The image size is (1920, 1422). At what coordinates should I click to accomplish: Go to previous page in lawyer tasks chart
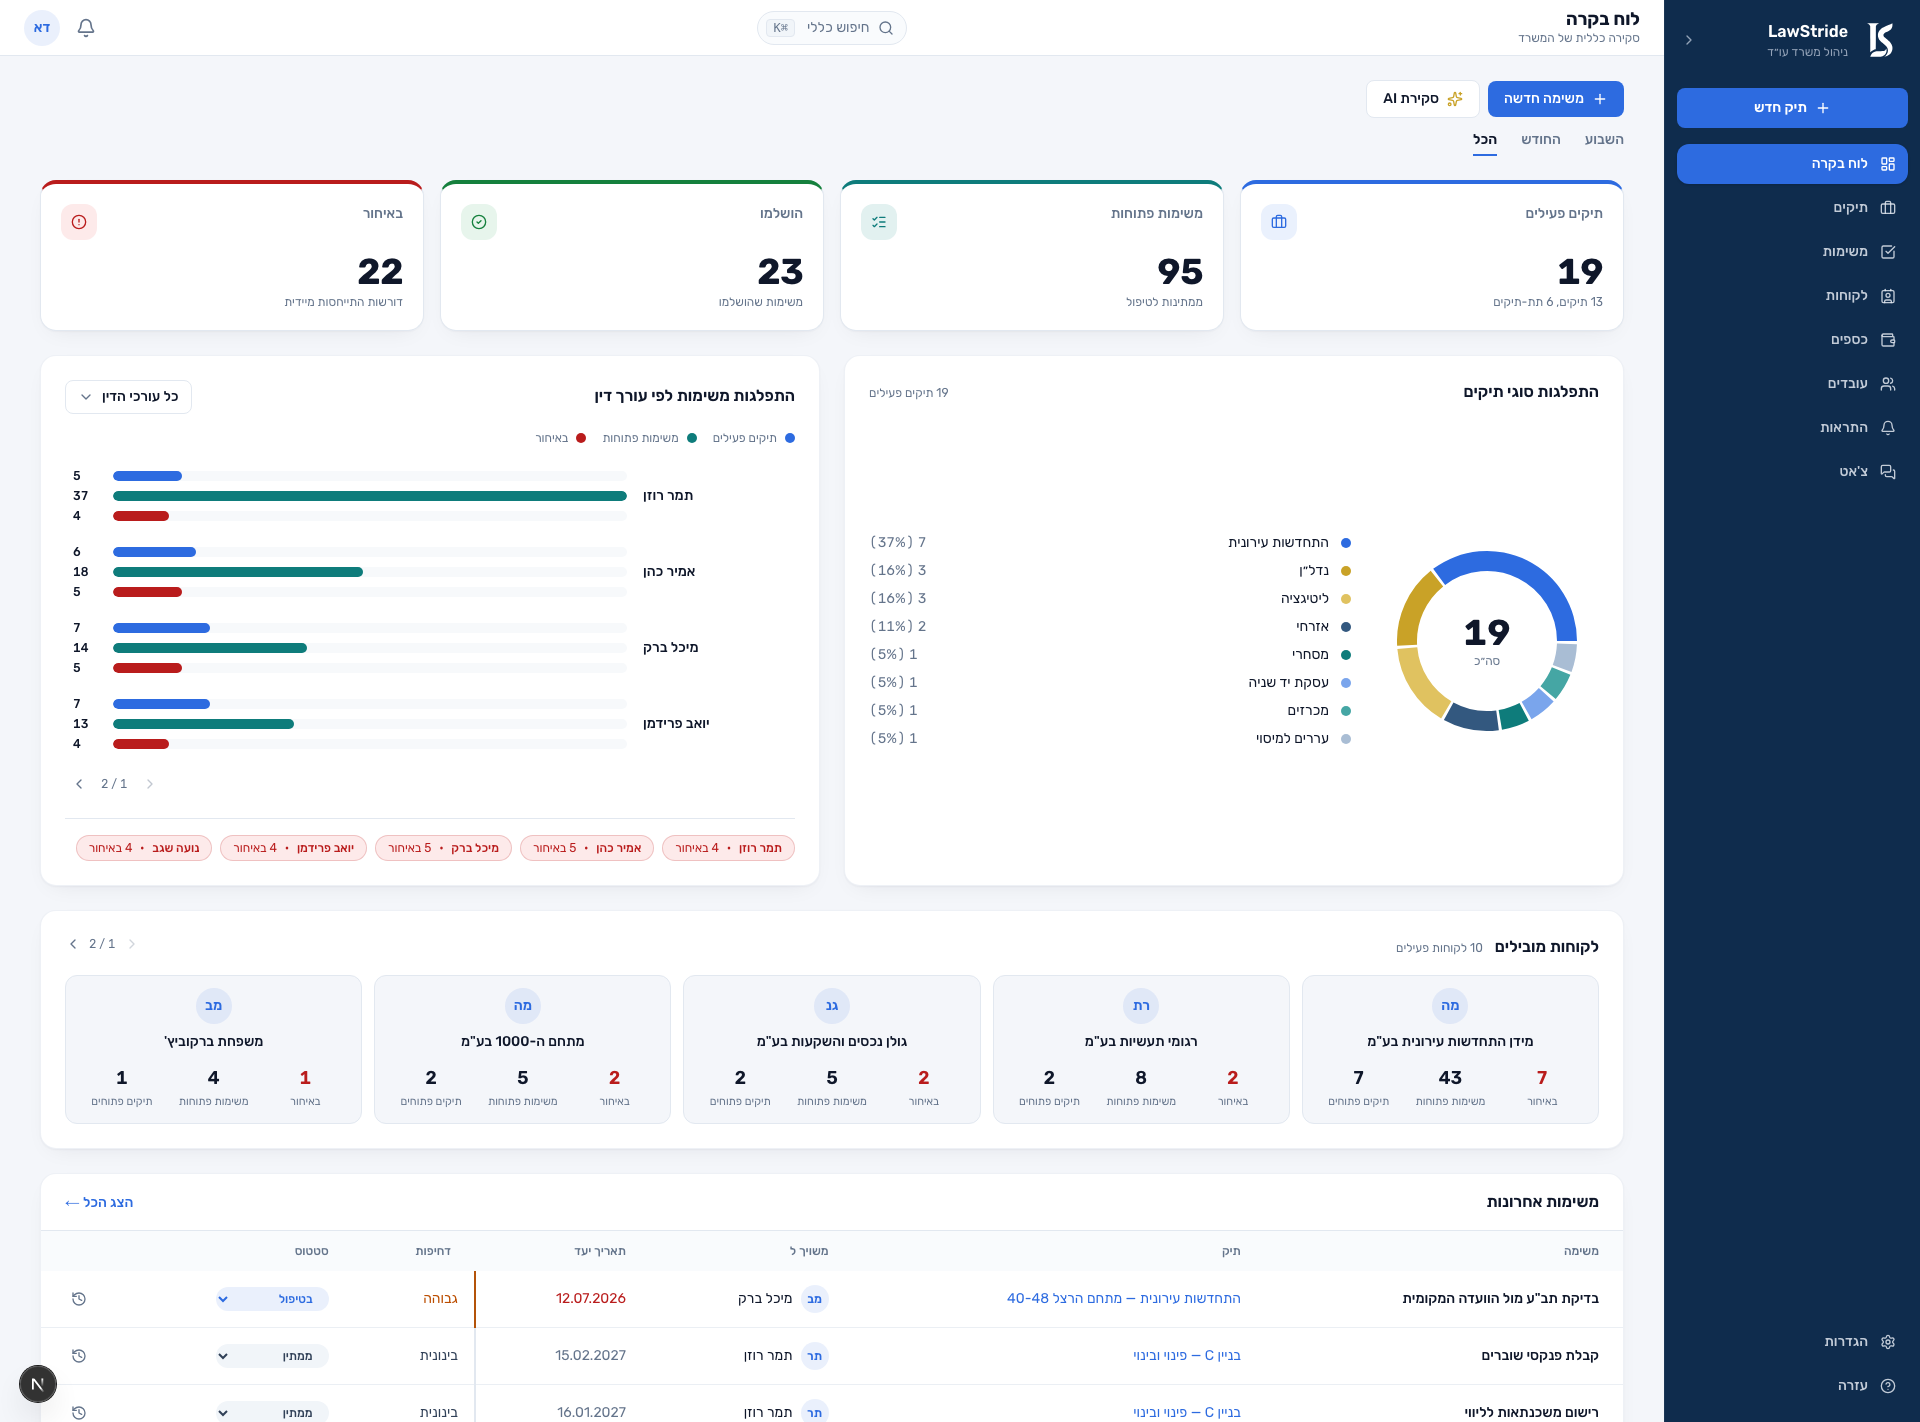pyautogui.click(x=150, y=784)
